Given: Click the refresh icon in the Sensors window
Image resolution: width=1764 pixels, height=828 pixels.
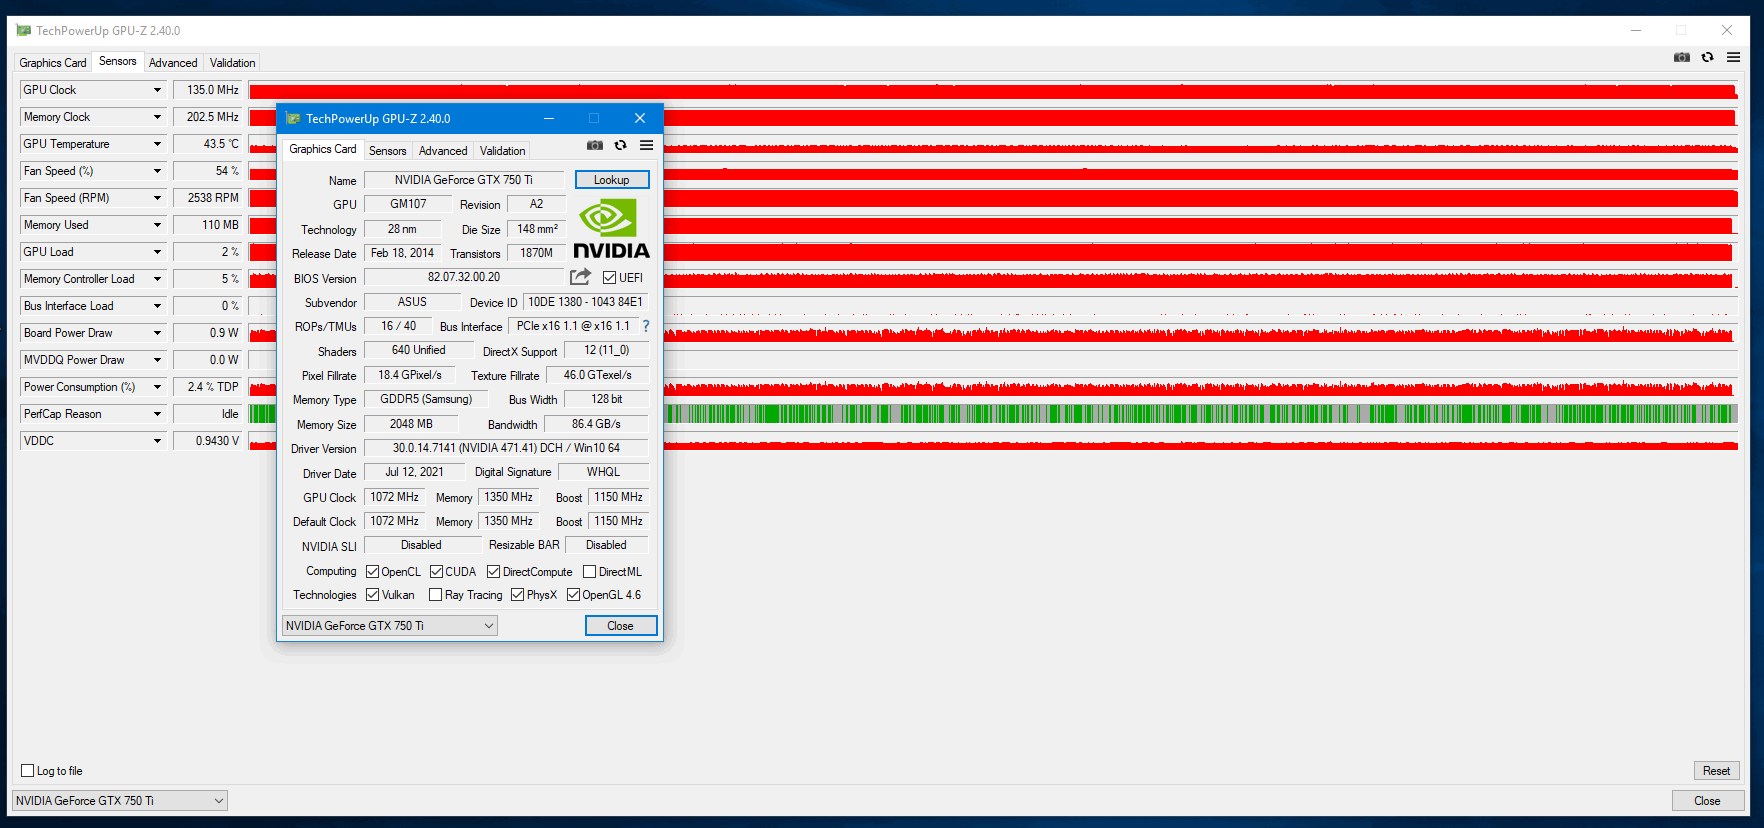Looking at the screenshot, I should pos(1707,57).
